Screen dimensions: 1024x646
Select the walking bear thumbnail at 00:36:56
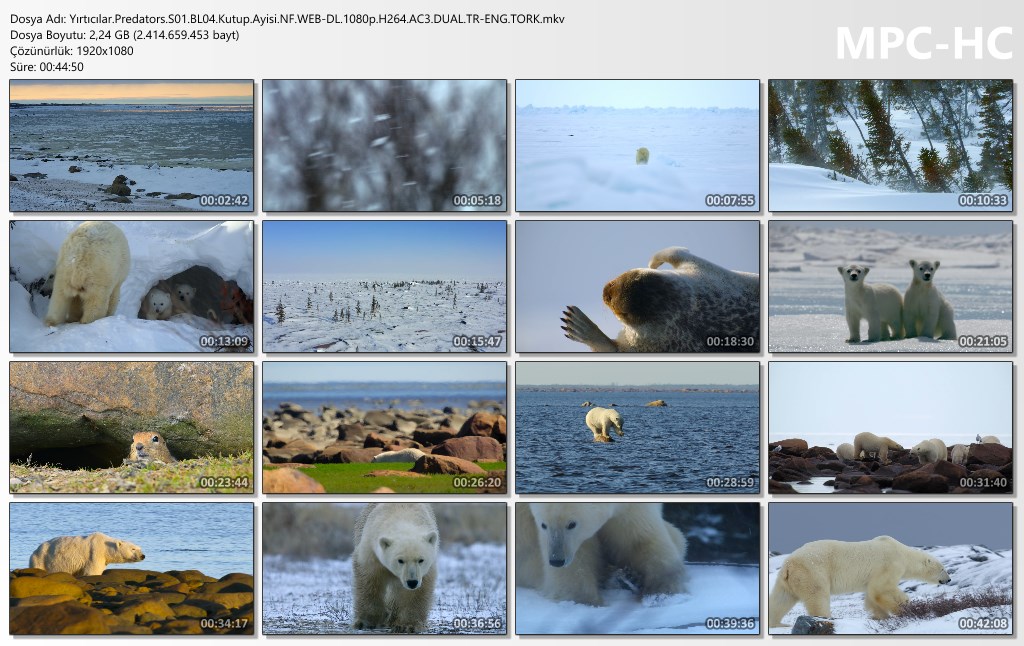pyautogui.click(x=385, y=569)
